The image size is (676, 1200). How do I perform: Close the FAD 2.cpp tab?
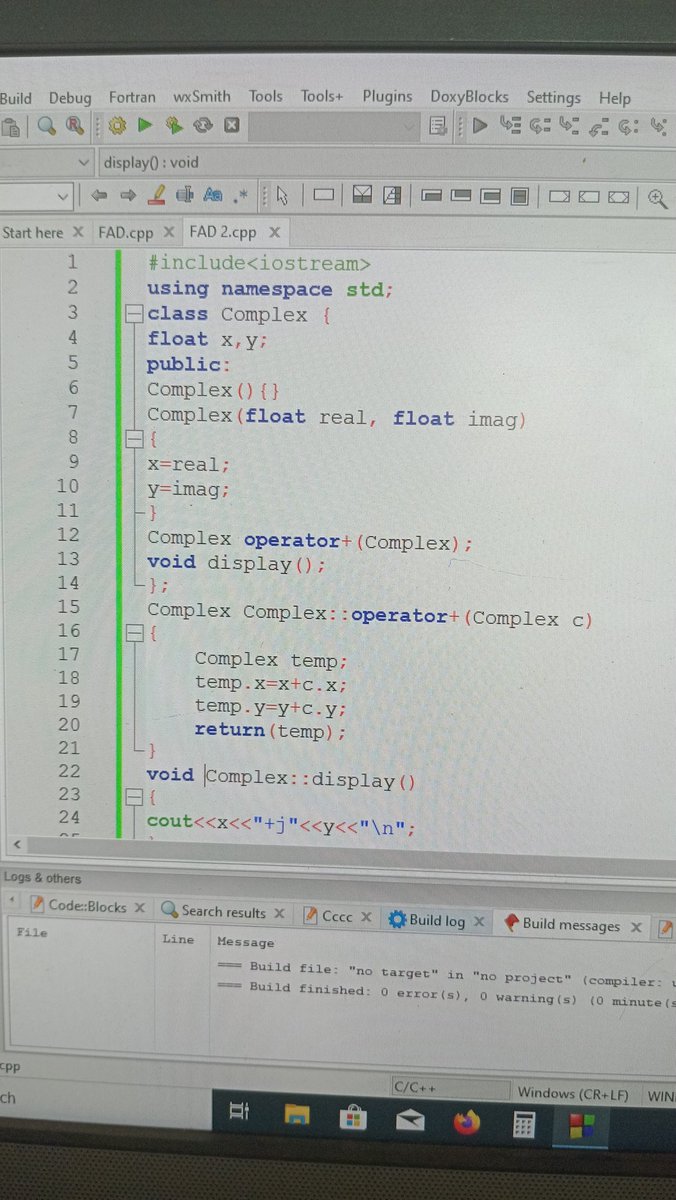pos(274,232)
